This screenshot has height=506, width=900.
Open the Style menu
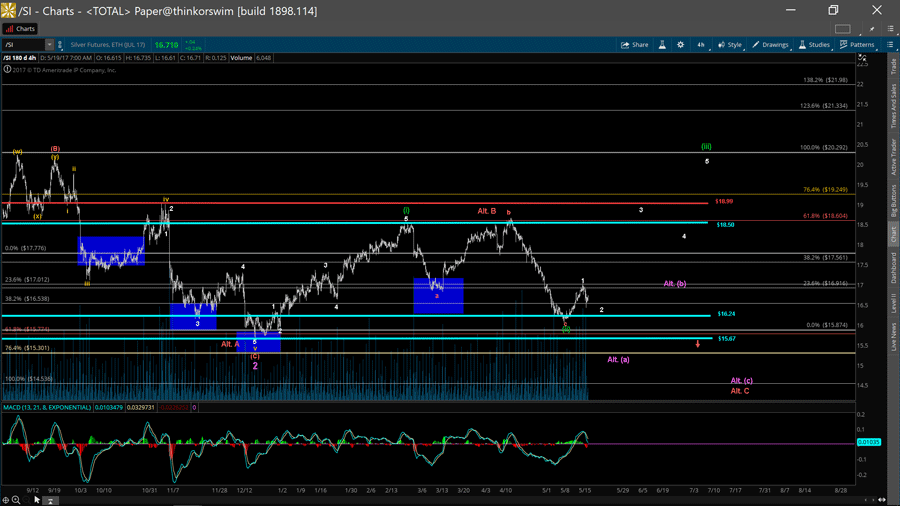[730, 45]
